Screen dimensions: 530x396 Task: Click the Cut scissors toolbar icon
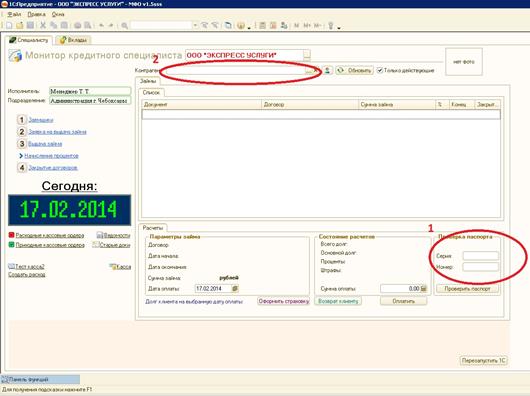pyautogui.click(x=43, y=25)
